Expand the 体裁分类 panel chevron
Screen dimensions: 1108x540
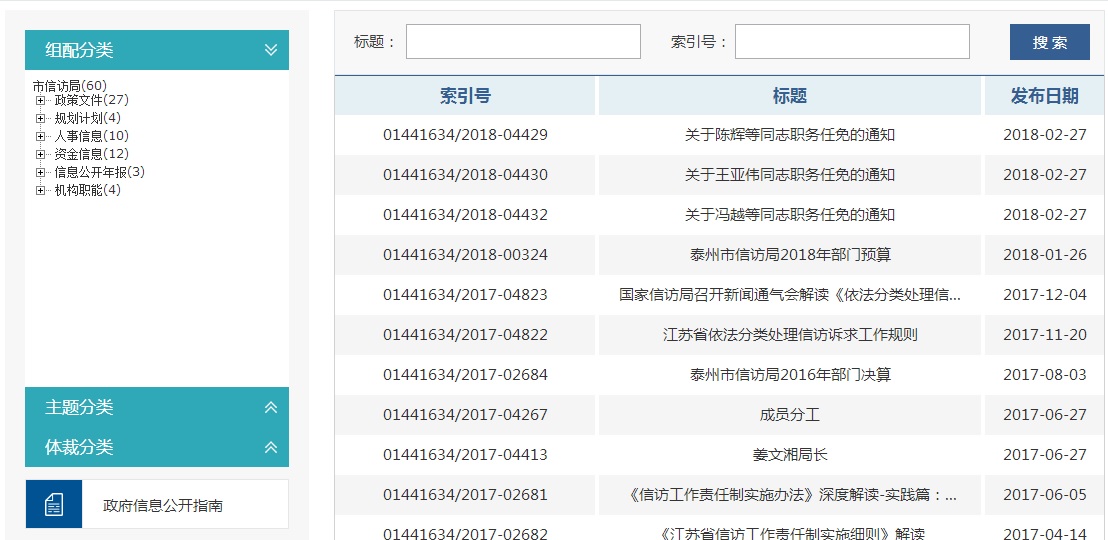(271, 447)
